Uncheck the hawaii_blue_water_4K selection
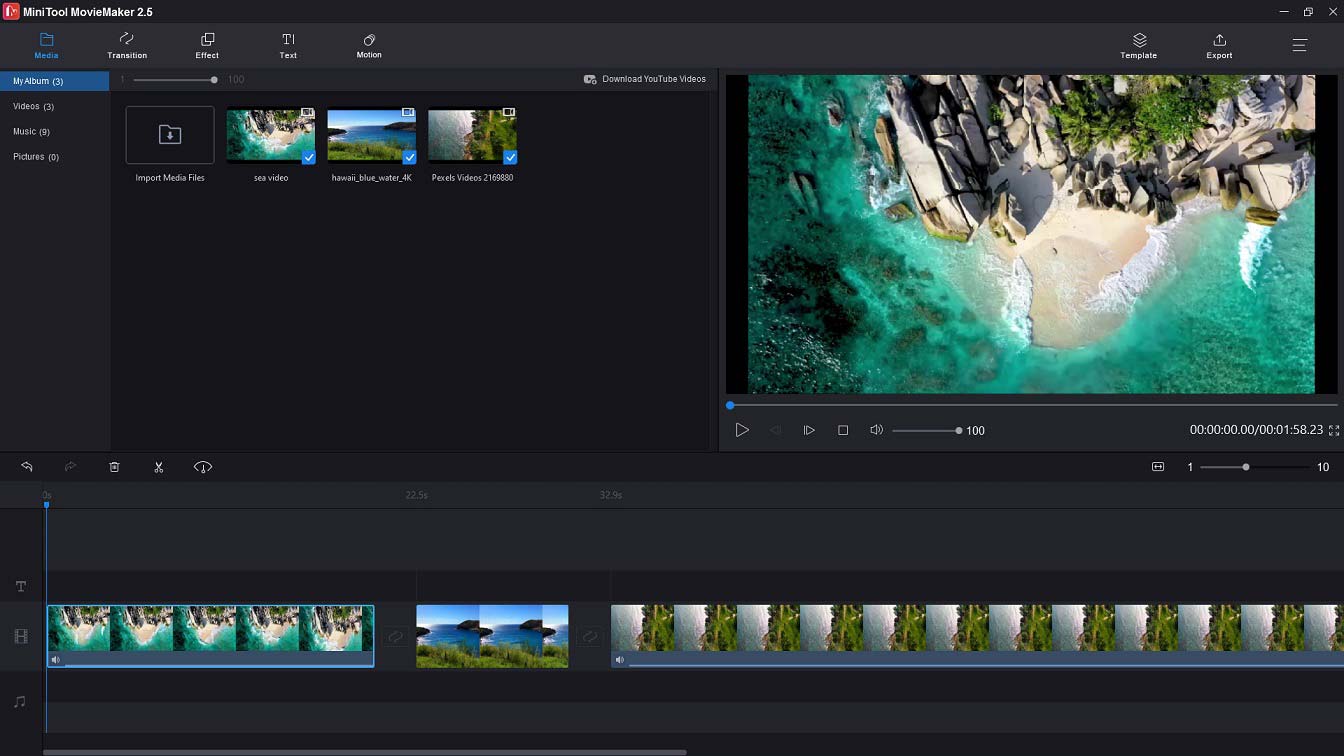The height and width of the screenshot is (756, 1344). pyautogui.click(x=409, y=157)
